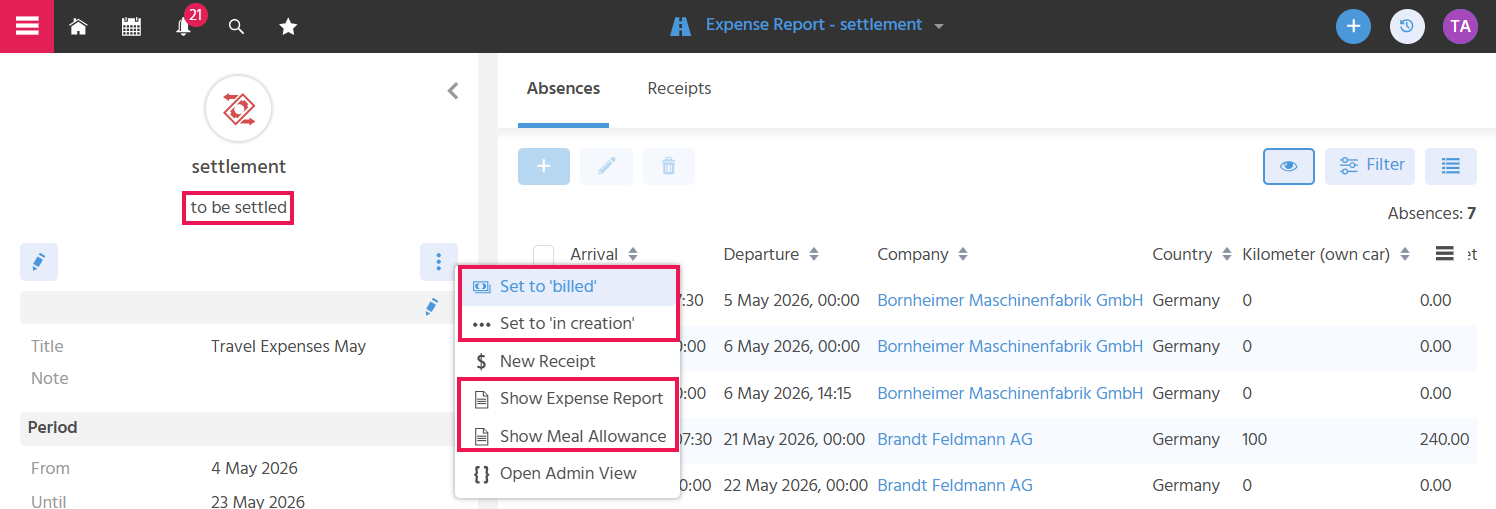Image resolution: width=1496 pixels, height=509 pixels.
Task: Toggle the eye view button
Action: coord(1289,166)
